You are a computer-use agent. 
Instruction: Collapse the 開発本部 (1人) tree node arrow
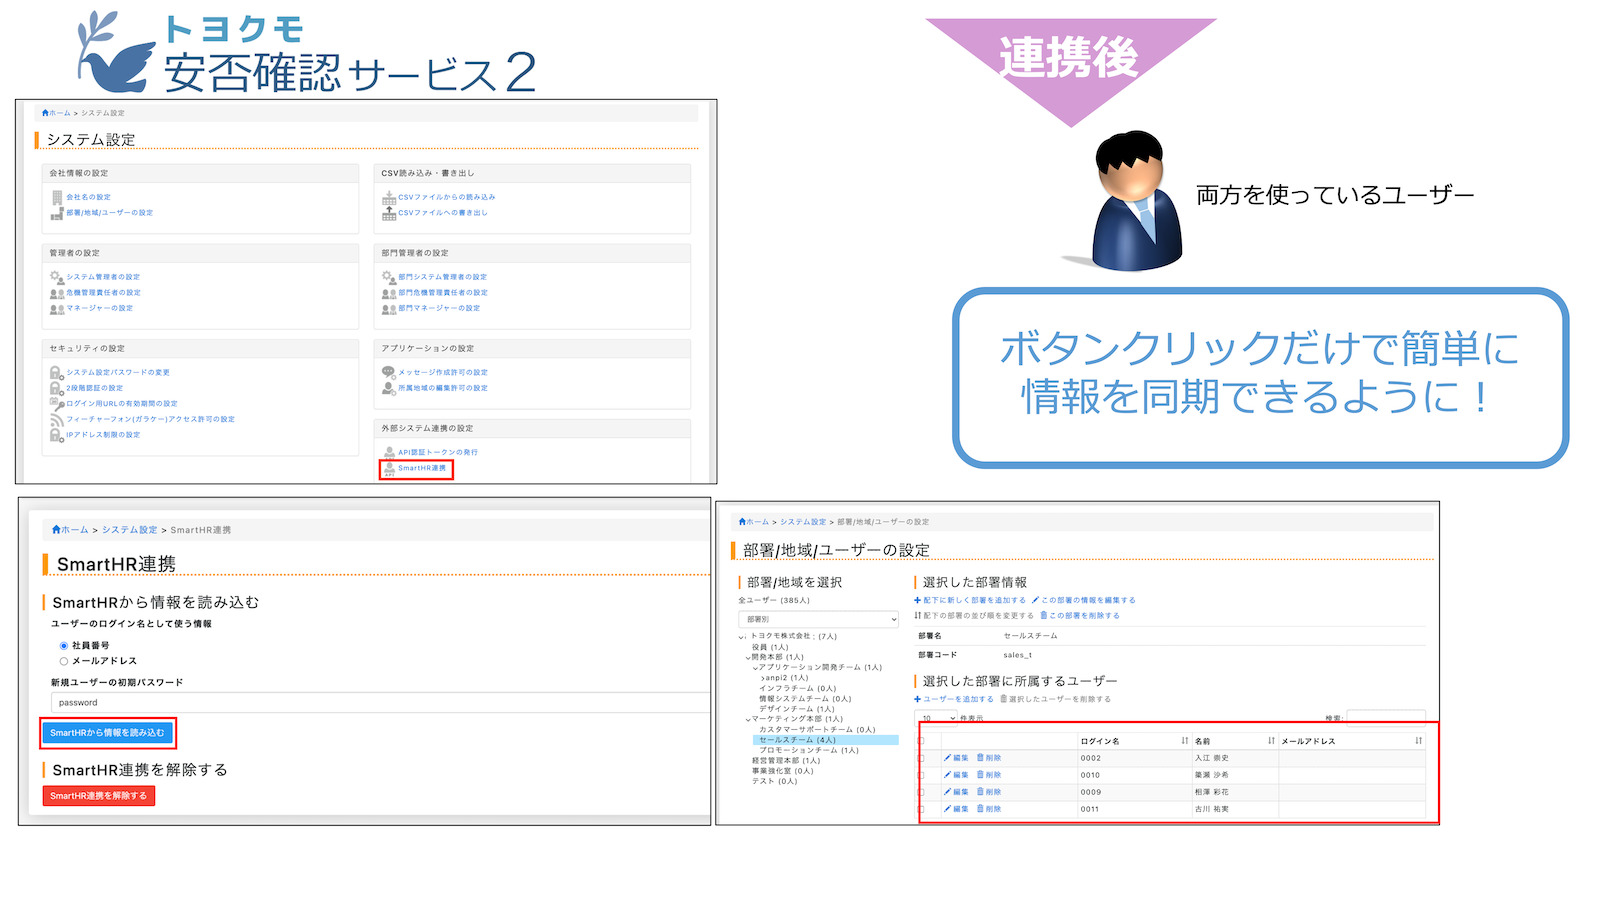pos(747,658)
